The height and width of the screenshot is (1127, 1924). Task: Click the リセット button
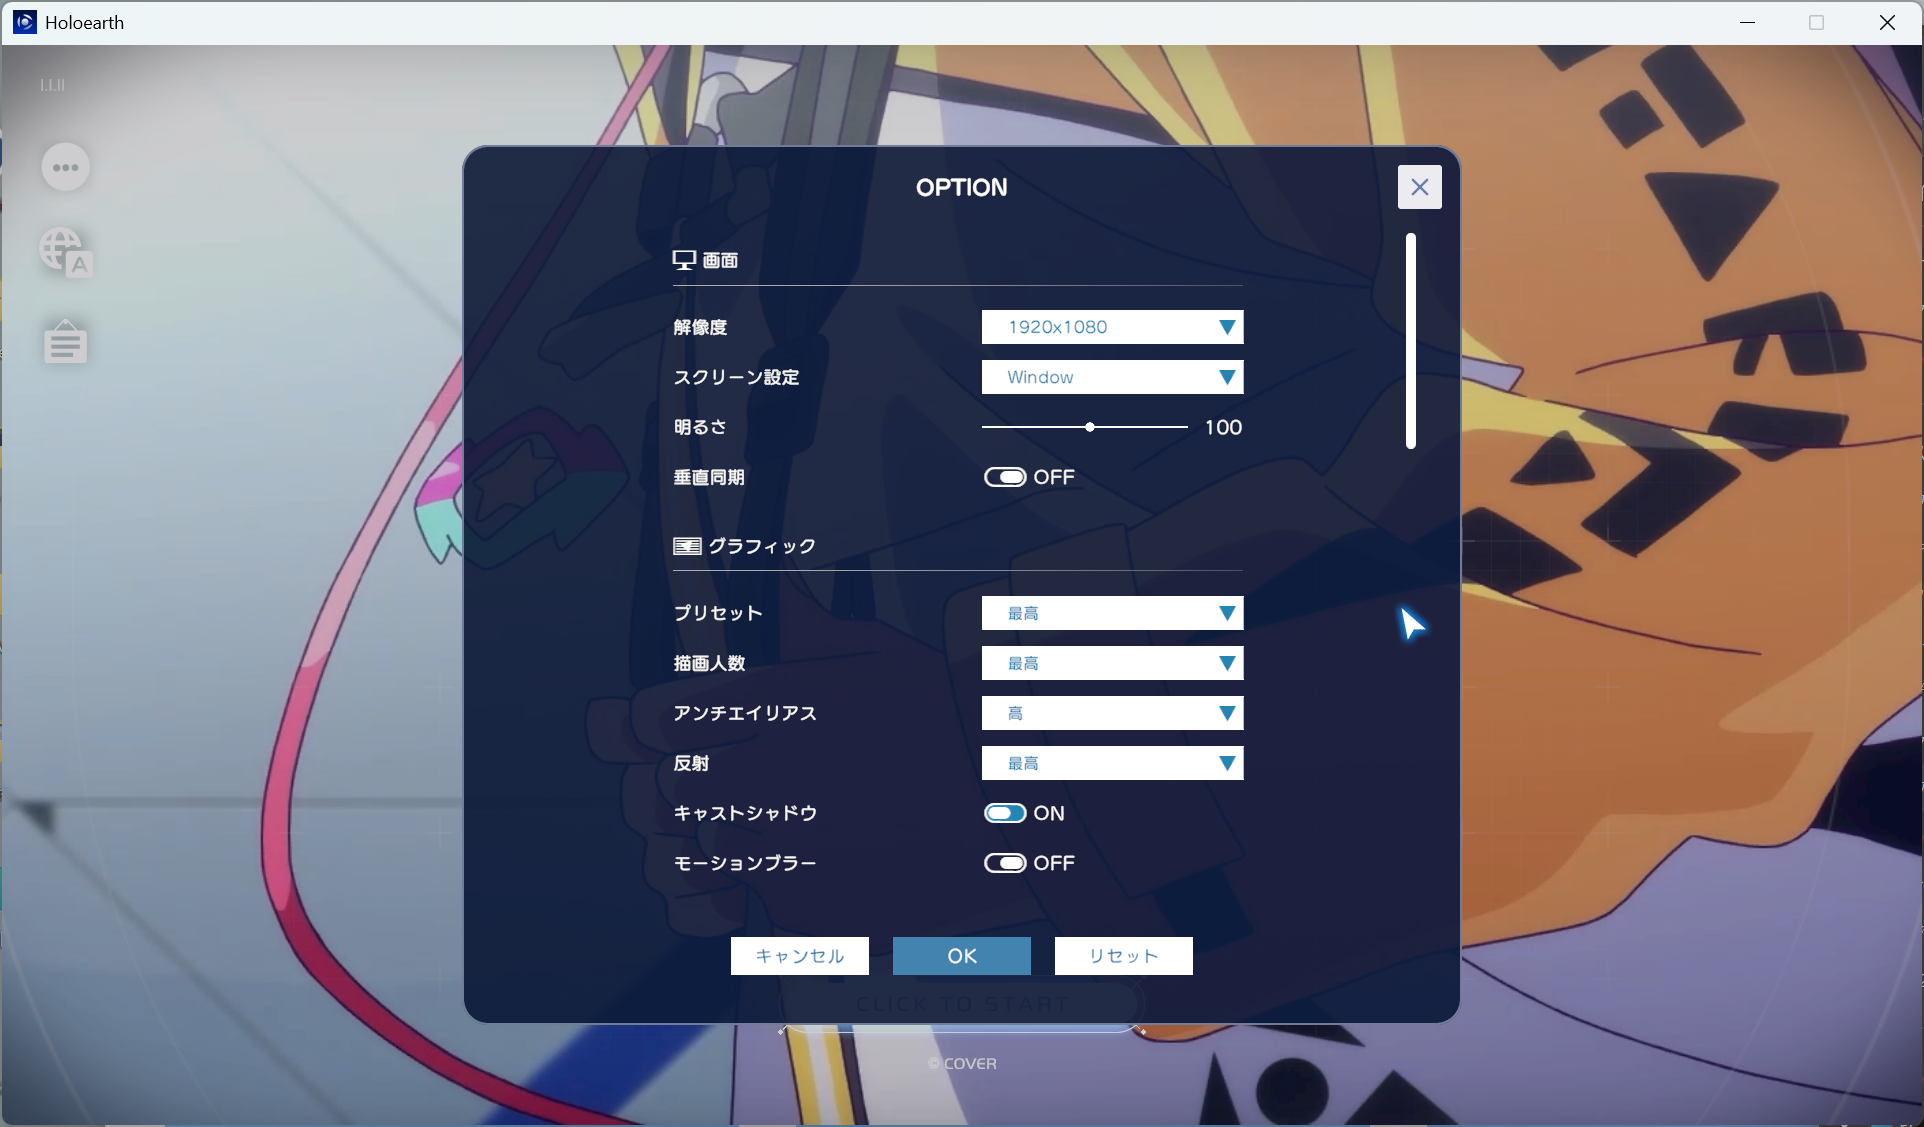pyautogui.click(x=1123, y=956)
